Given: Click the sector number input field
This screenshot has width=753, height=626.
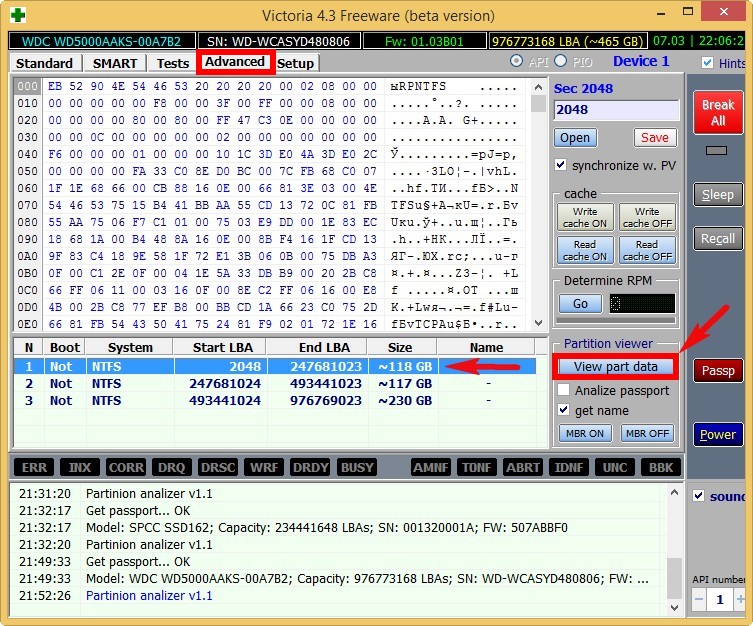Looking at the screenshot, I should pyautogui.click(x=616, y=110).
